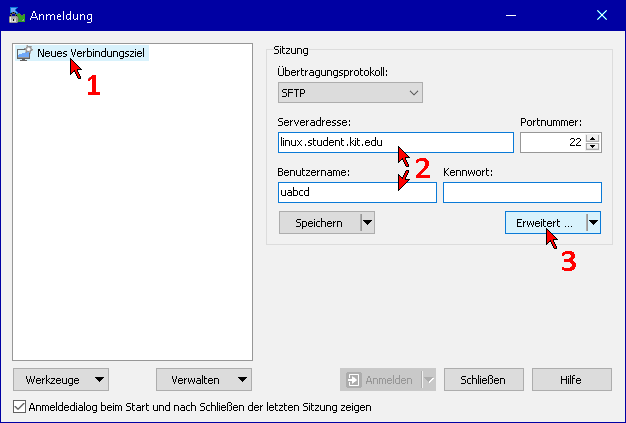Image resolution: width=626 pixels, height=423 pixels.
Task: Open the Verwalten menu button
Action: pos(204,380)
